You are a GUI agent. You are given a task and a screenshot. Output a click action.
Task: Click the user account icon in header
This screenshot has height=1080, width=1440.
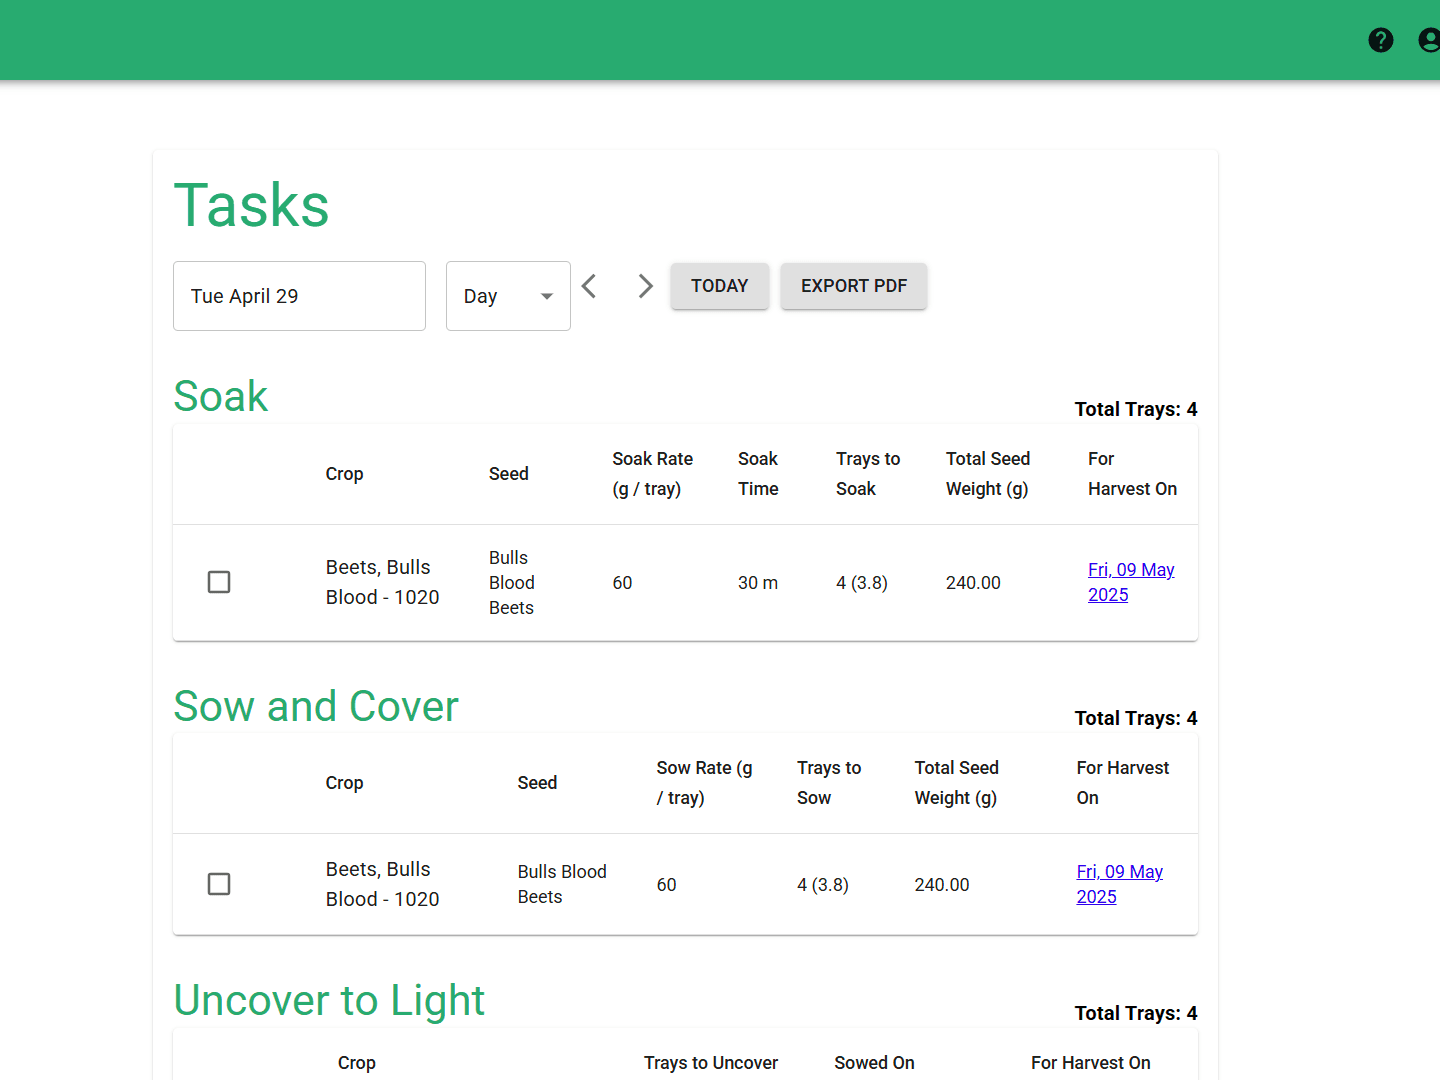(1428, 40)
